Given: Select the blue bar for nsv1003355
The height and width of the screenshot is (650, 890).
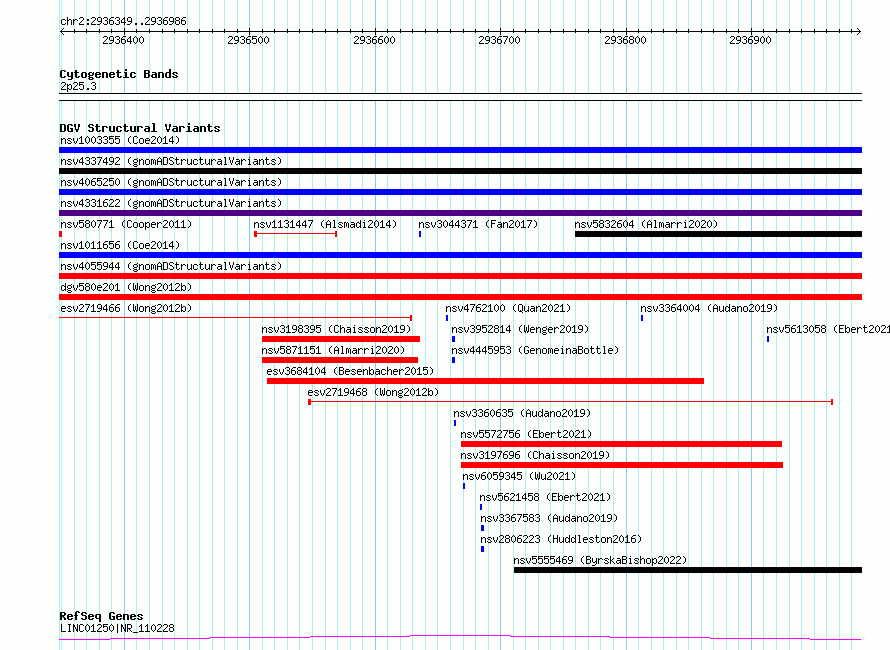Looking at the screenshot, I should (460, 150).
